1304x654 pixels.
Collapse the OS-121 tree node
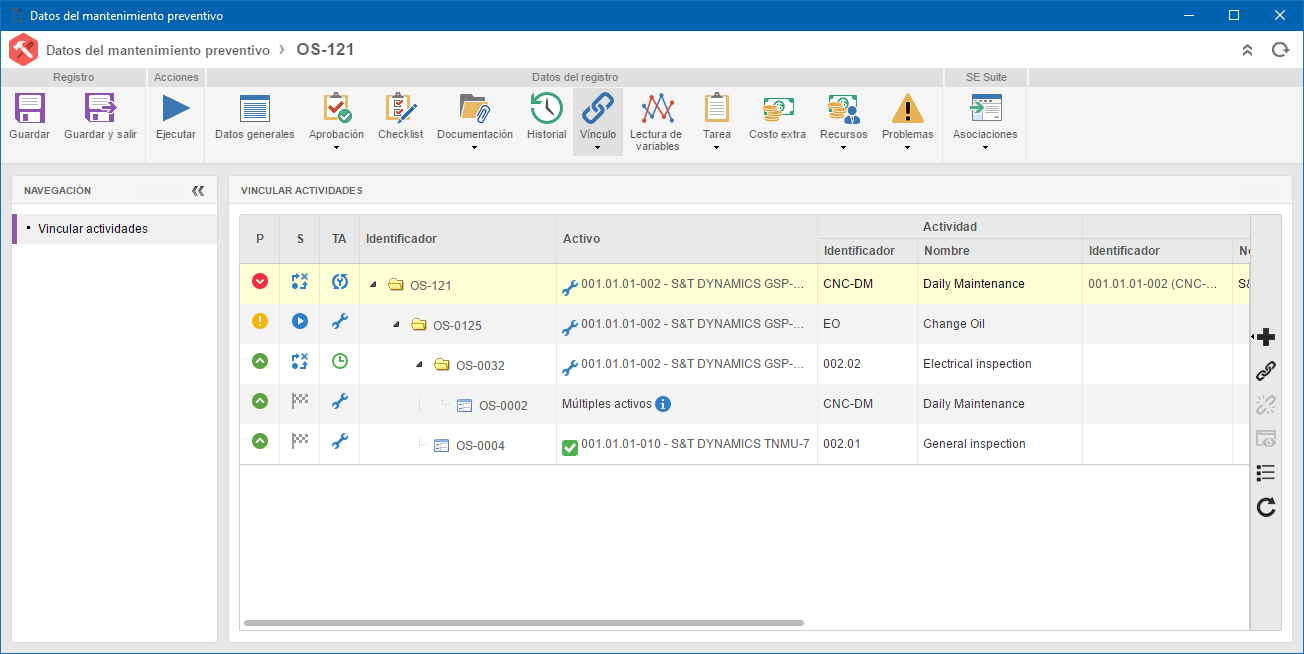[374, 285]
